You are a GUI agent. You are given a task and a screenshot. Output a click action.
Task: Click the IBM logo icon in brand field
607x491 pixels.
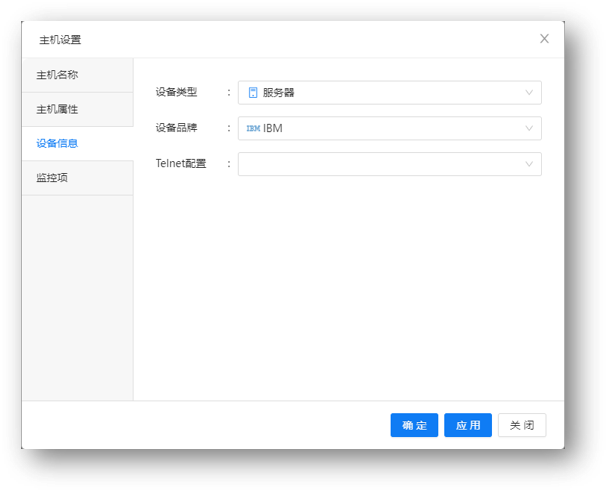click(253, 128)
